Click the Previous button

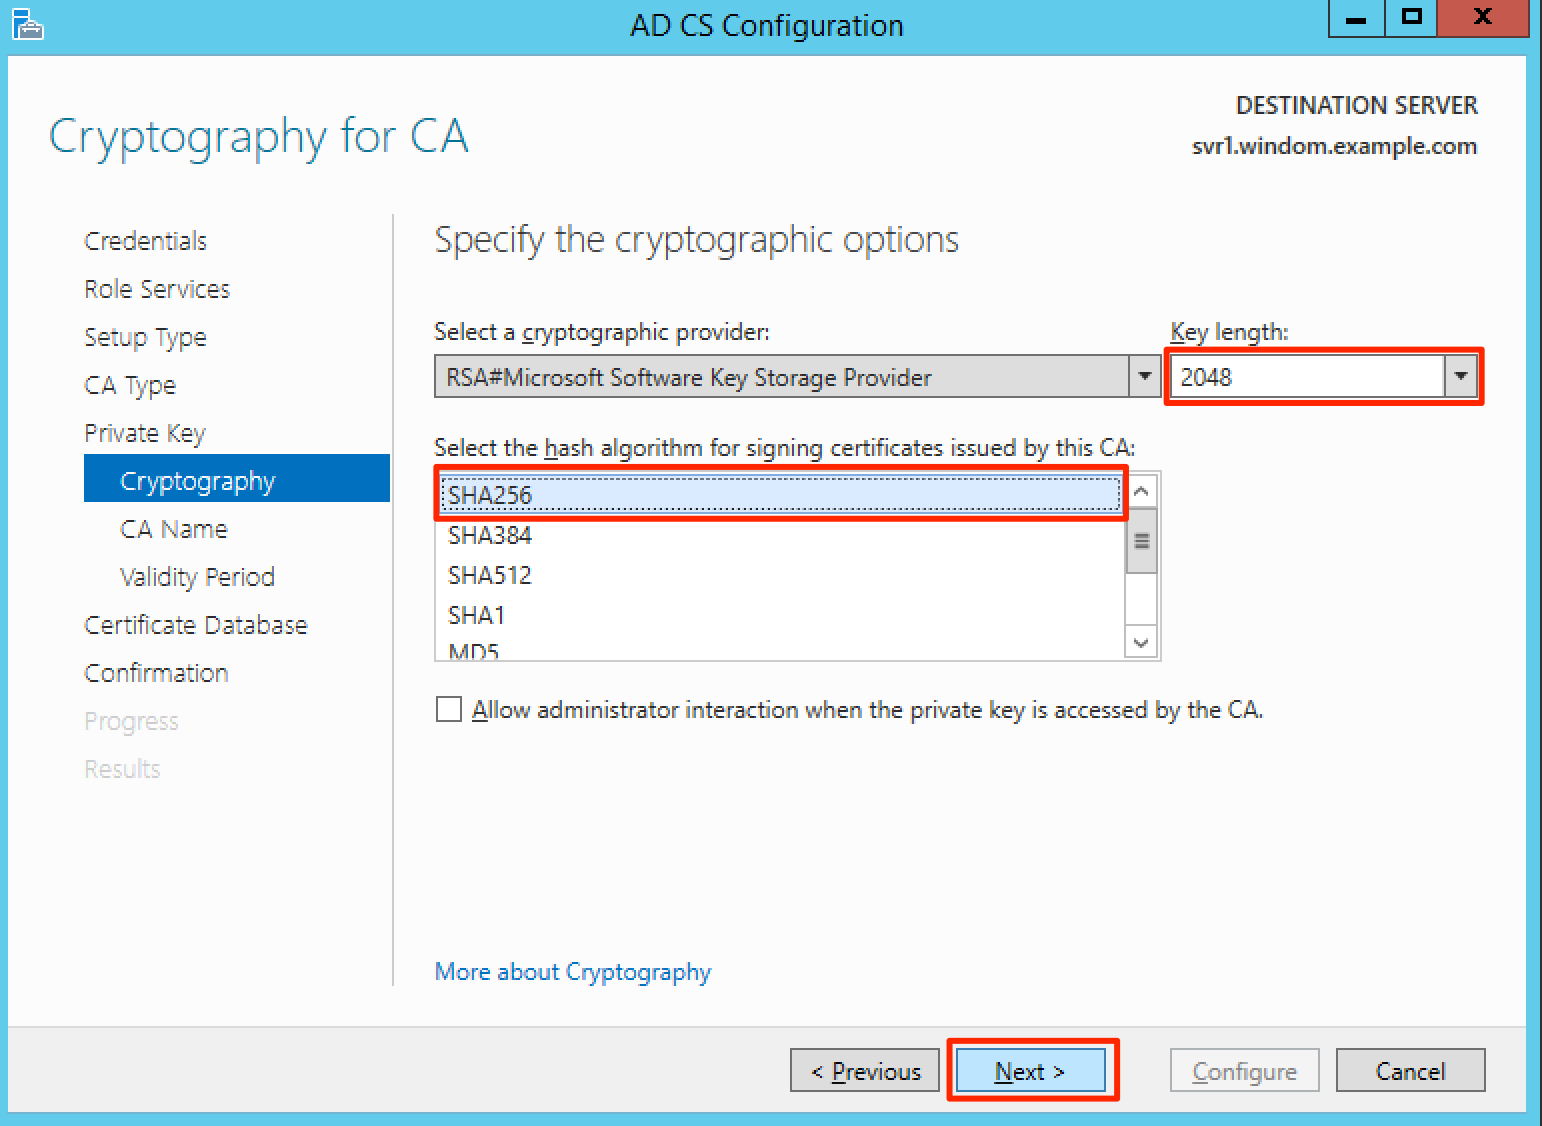pos(865,1071)
